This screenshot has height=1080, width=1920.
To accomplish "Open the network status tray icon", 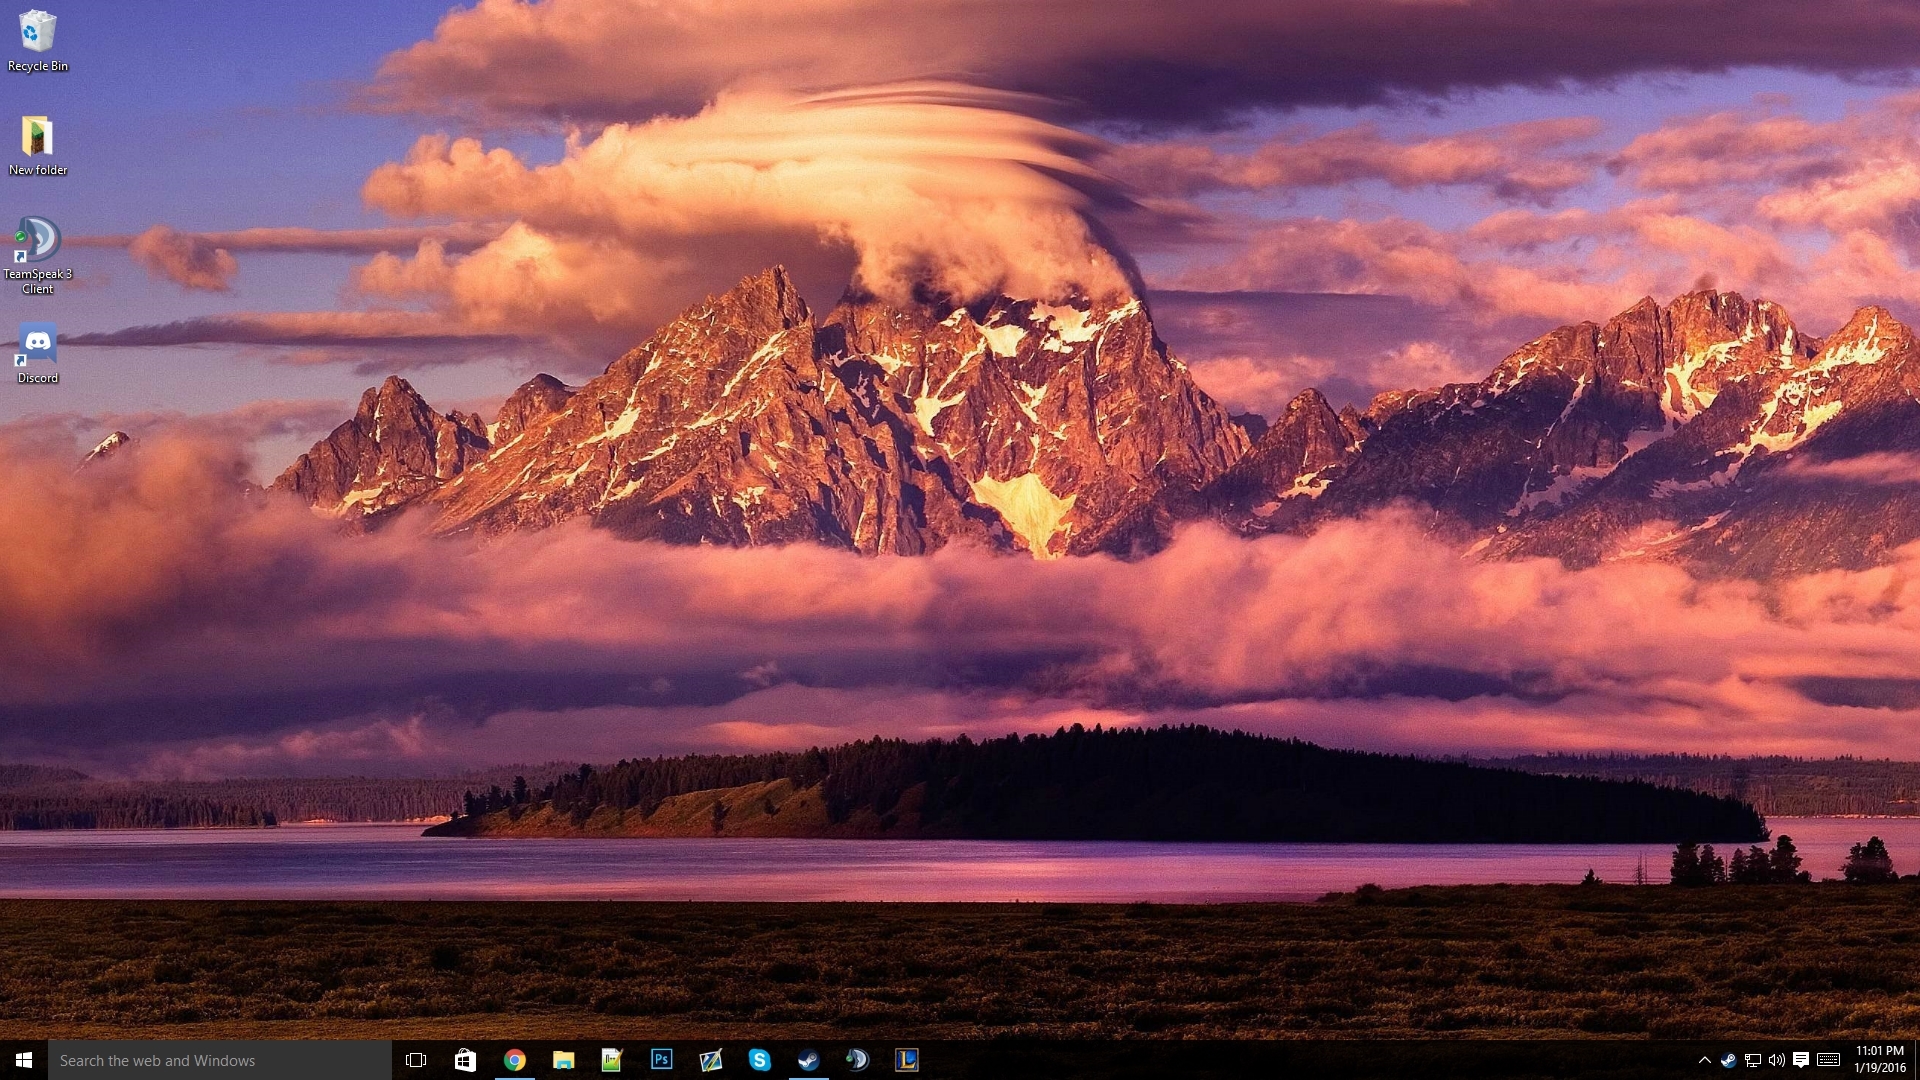I will (1752, 1060).
